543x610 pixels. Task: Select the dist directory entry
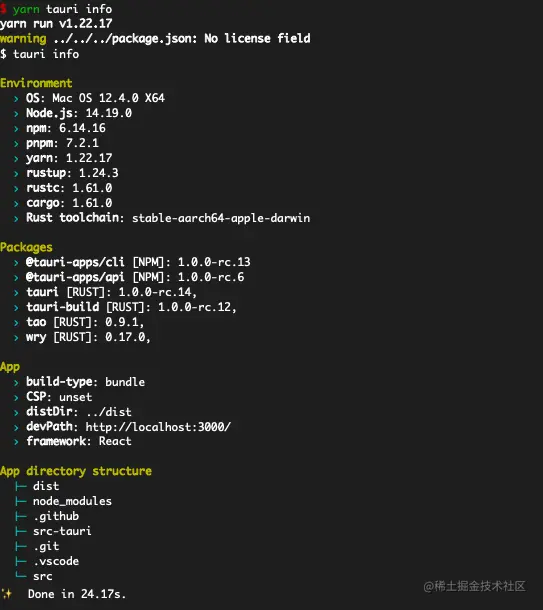[46, 486]
